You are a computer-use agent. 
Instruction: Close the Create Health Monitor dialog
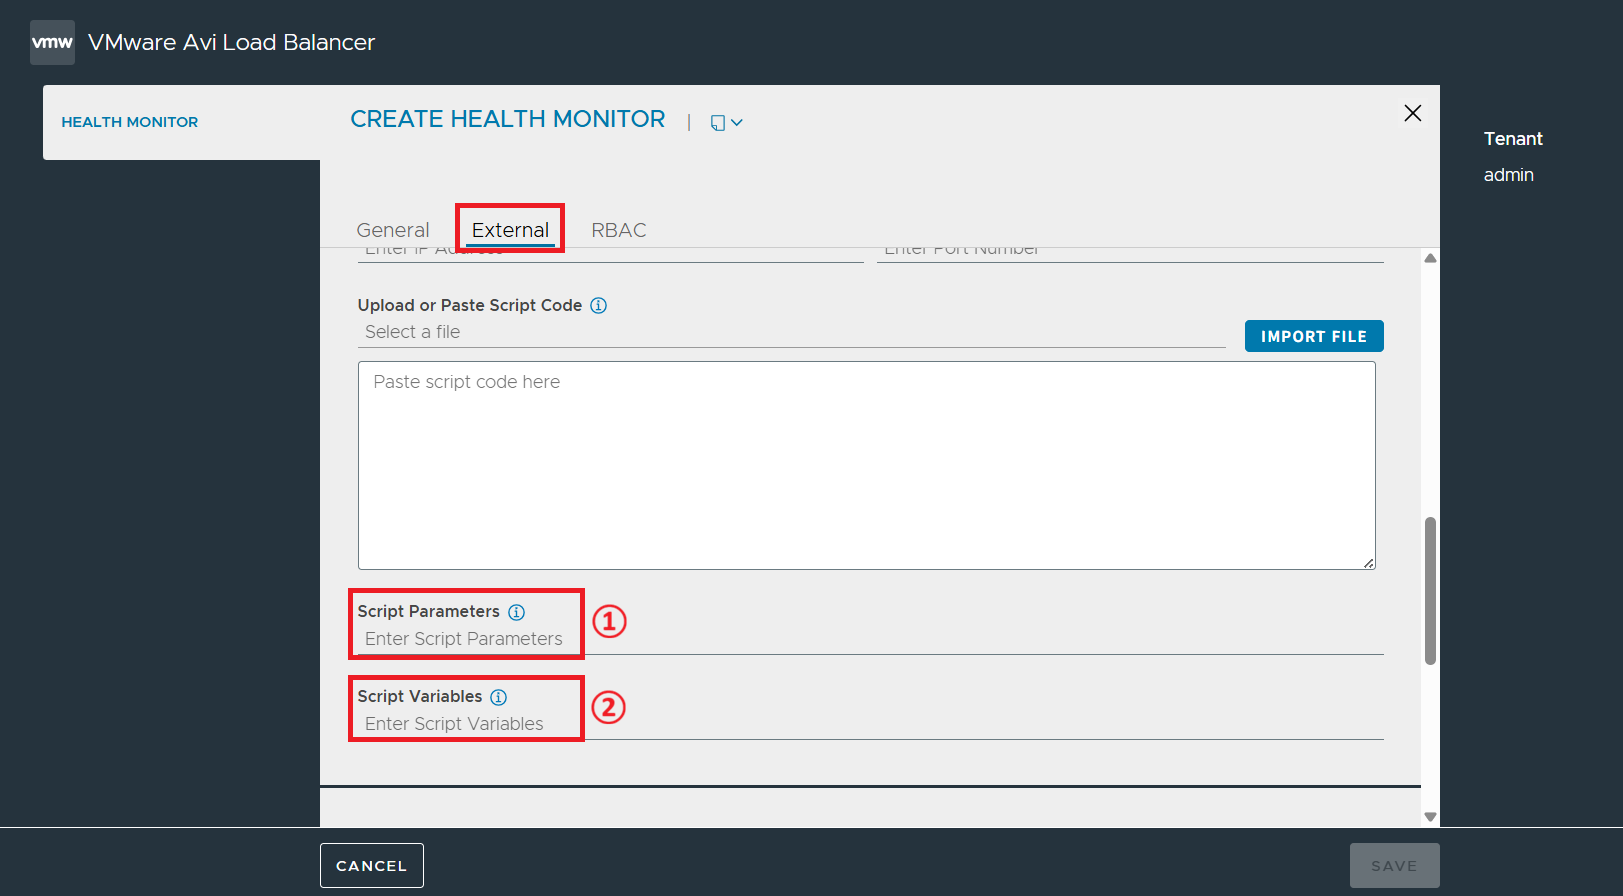(x=1412, y=113)
